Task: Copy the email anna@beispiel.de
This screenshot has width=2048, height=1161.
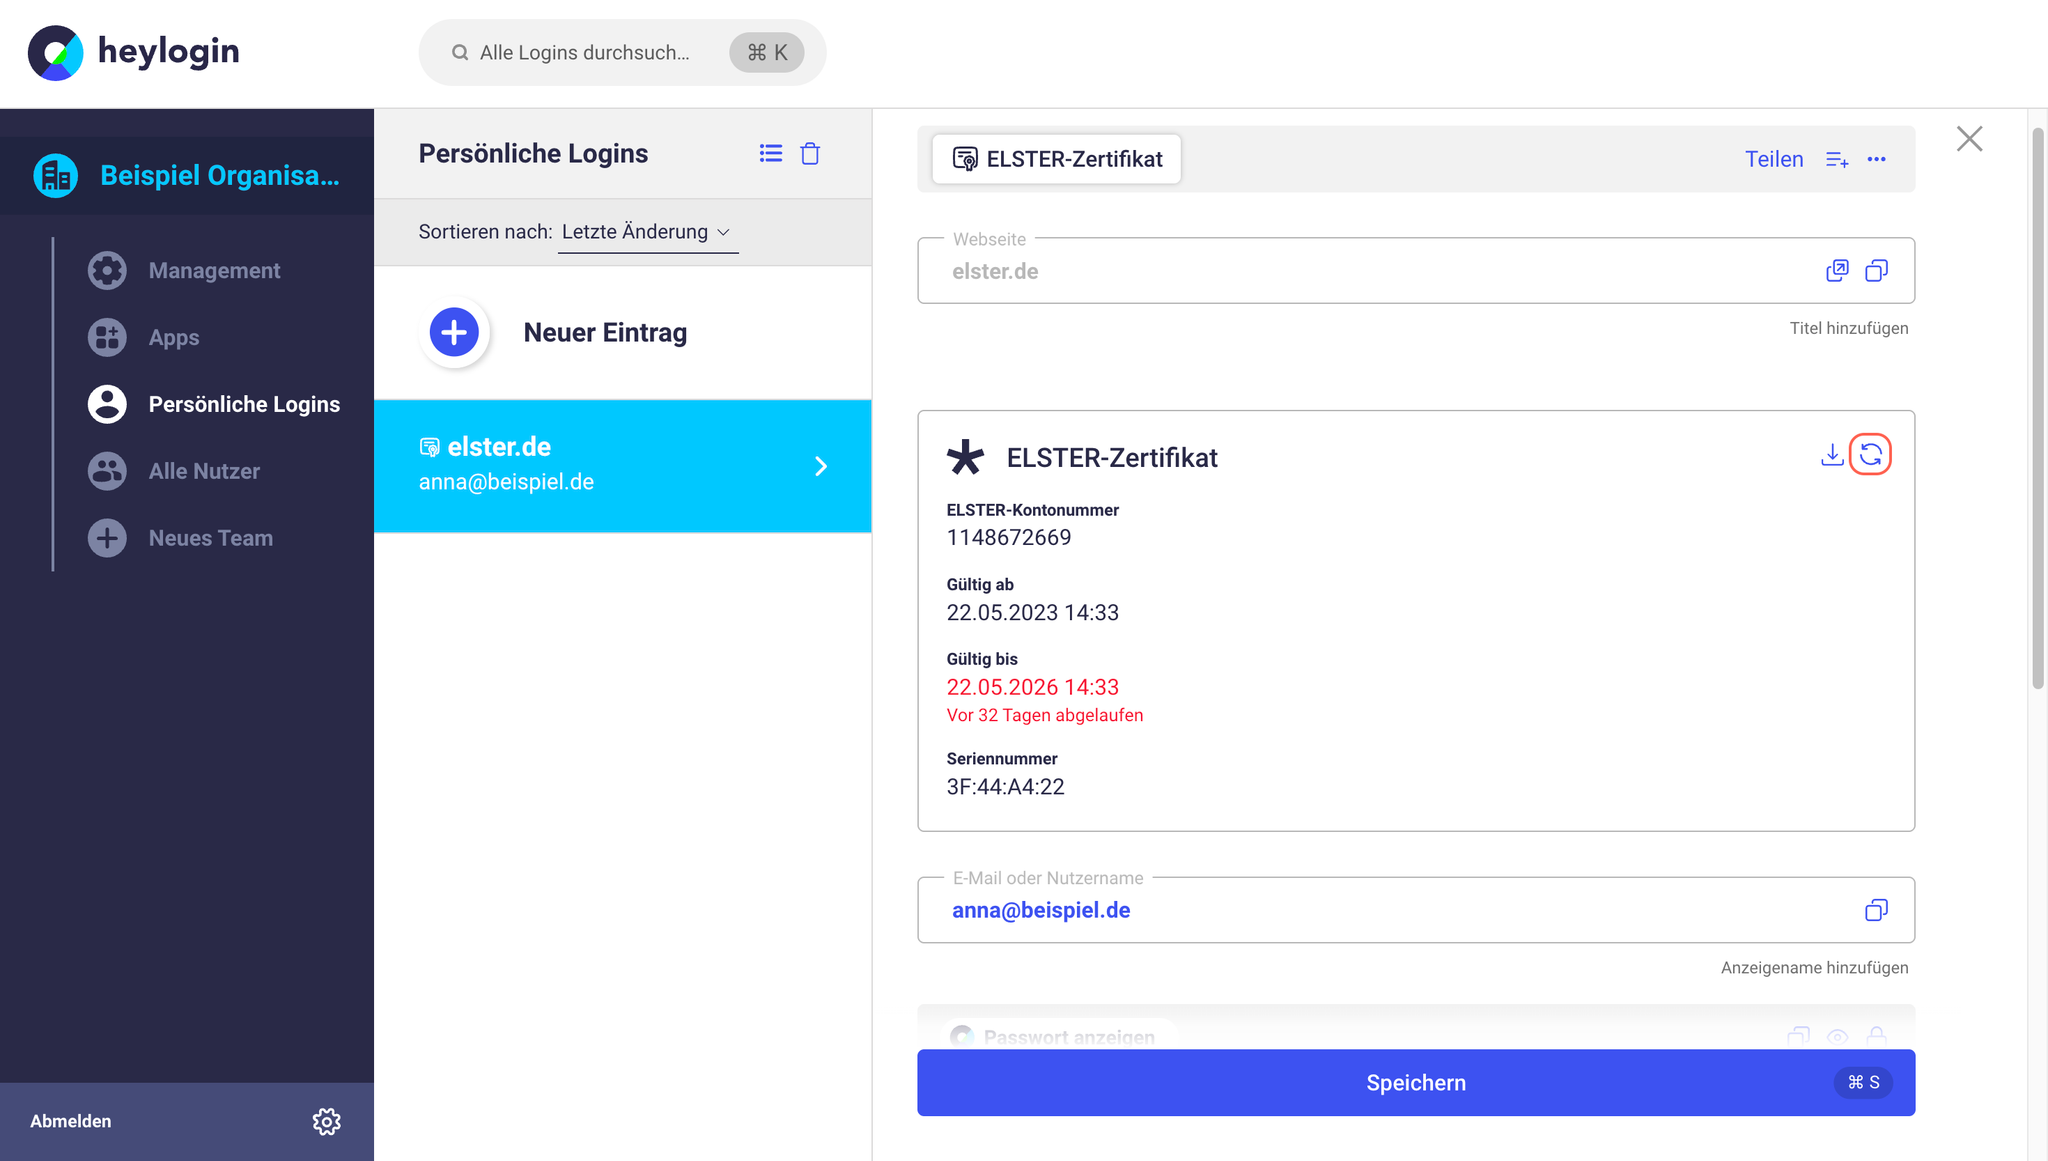Action: 1876,910
